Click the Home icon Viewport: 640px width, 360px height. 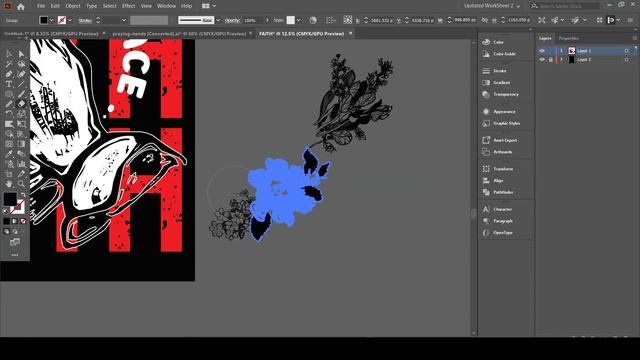(21, 6)
